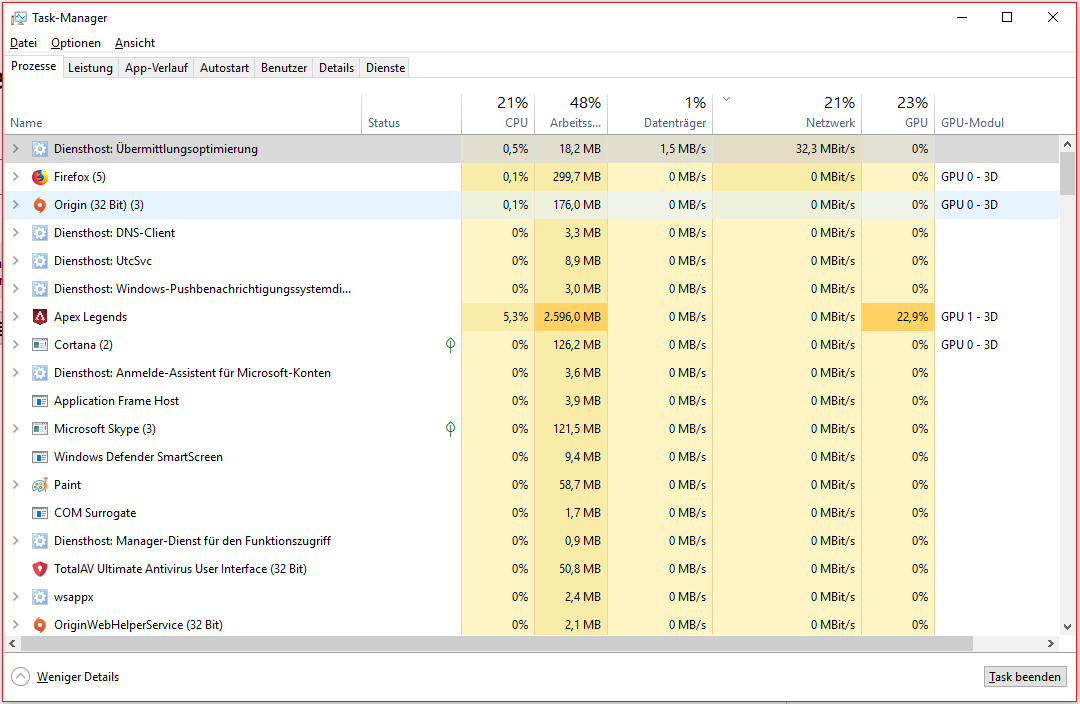Expand the OriginWebHelperService (32 Bit) entry
Screen dimensions: 1080x704
(x=16, y=625)
